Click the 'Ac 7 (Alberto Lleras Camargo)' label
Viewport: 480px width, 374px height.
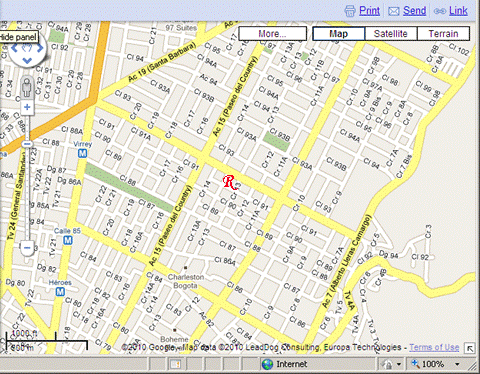pos(346,262)
